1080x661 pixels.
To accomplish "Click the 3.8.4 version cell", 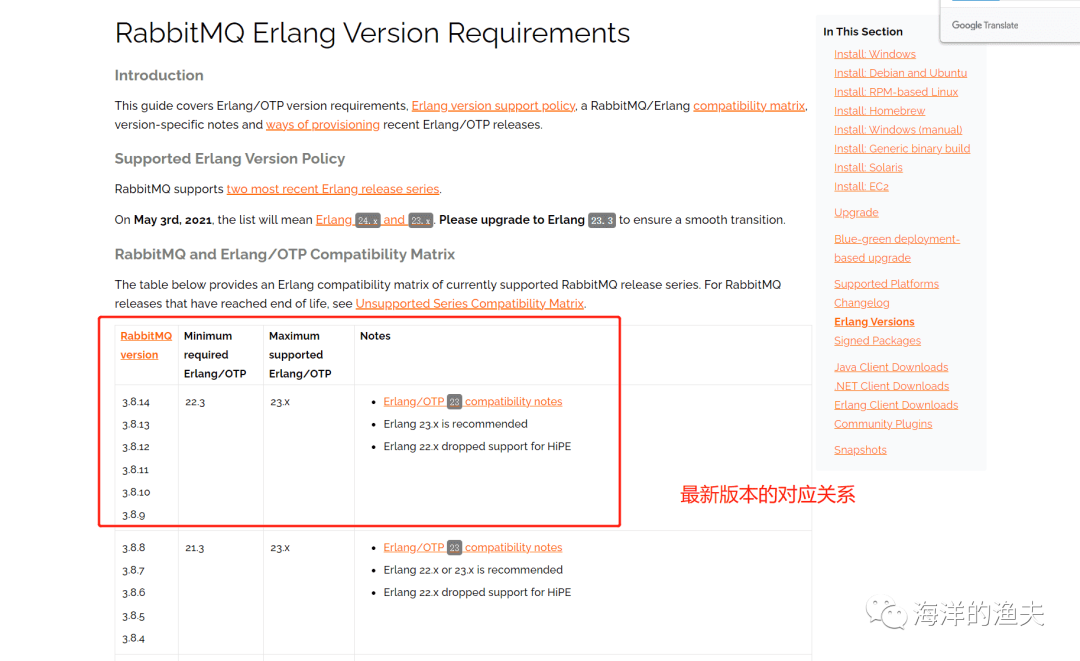I will point(134,638).
